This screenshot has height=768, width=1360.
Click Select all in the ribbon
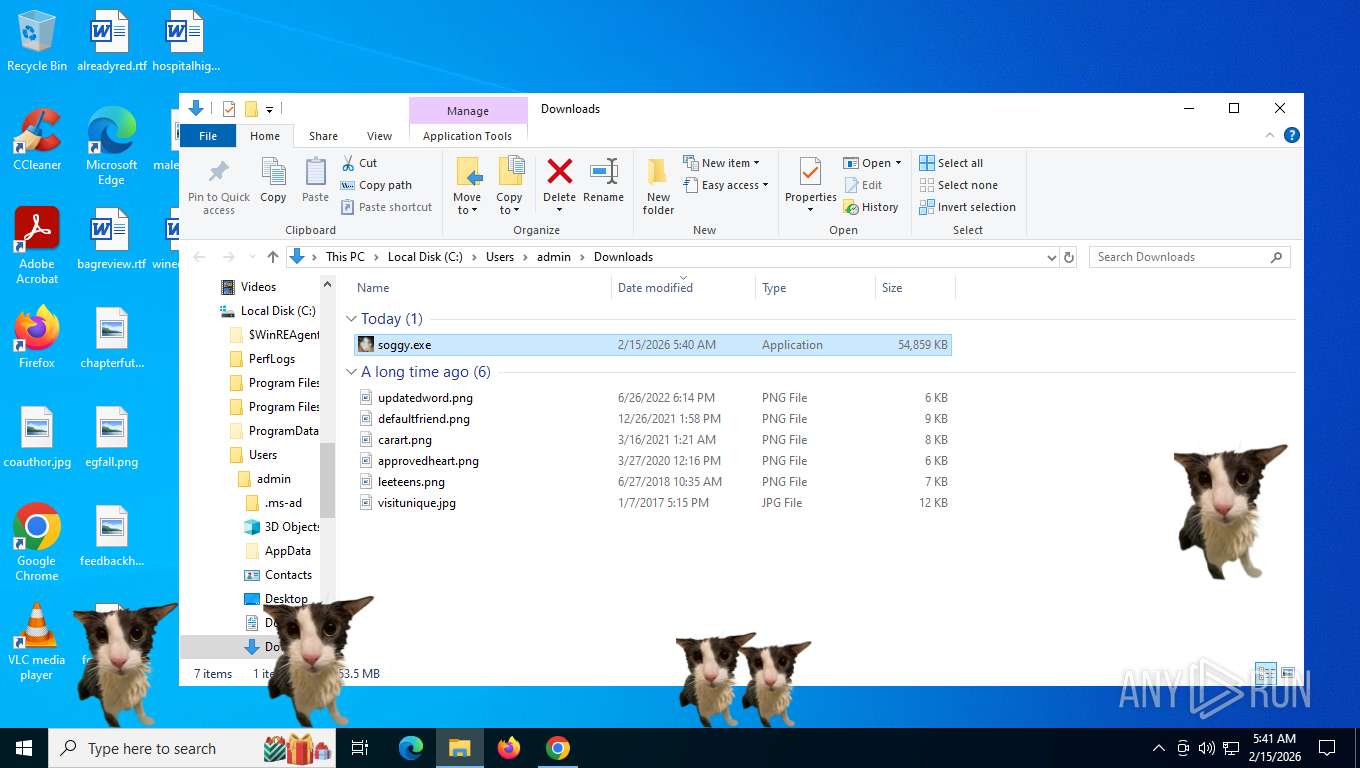(x=951, y=163)
